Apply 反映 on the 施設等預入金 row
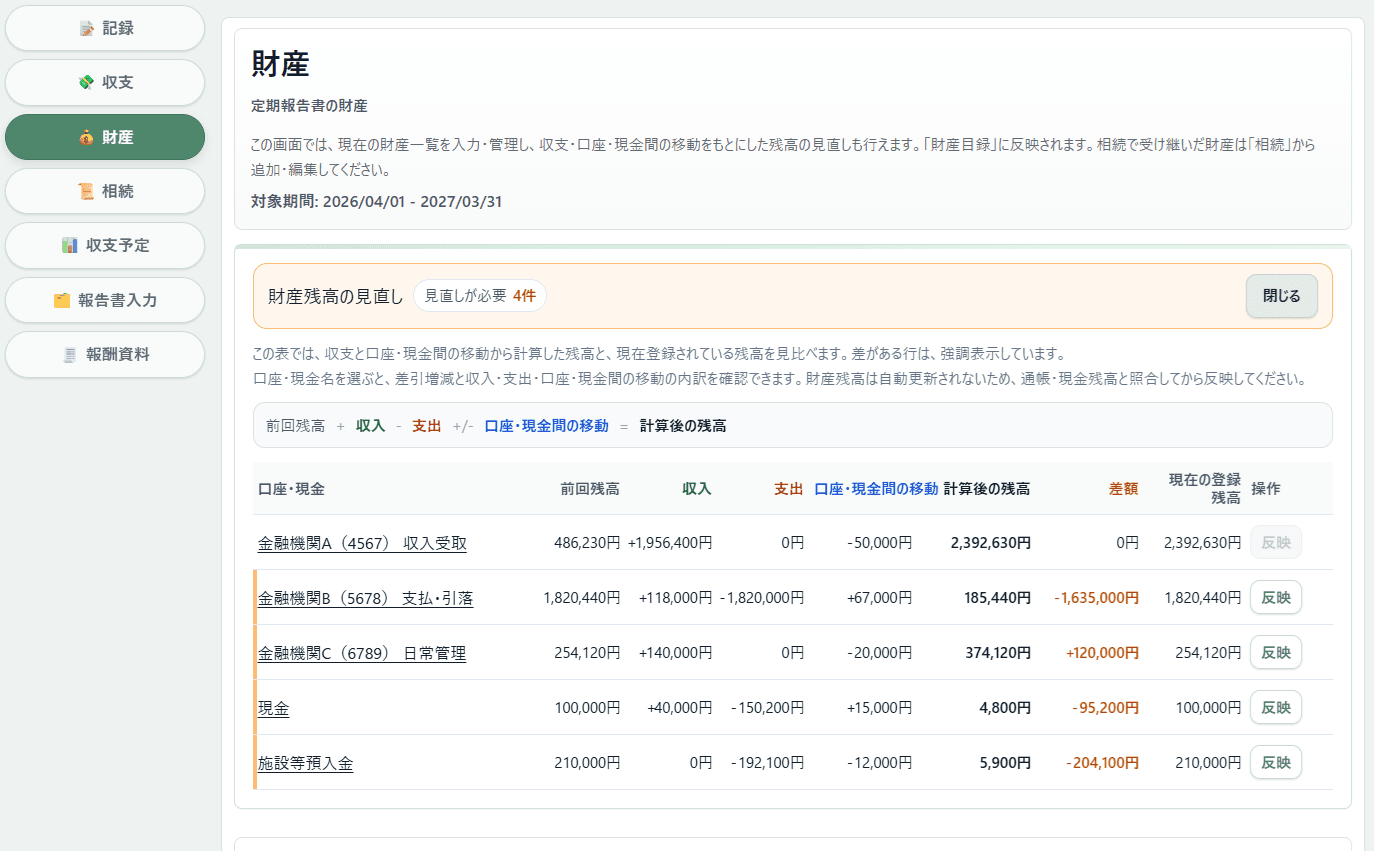The image size is (1374, 851). pos(1276,762)
